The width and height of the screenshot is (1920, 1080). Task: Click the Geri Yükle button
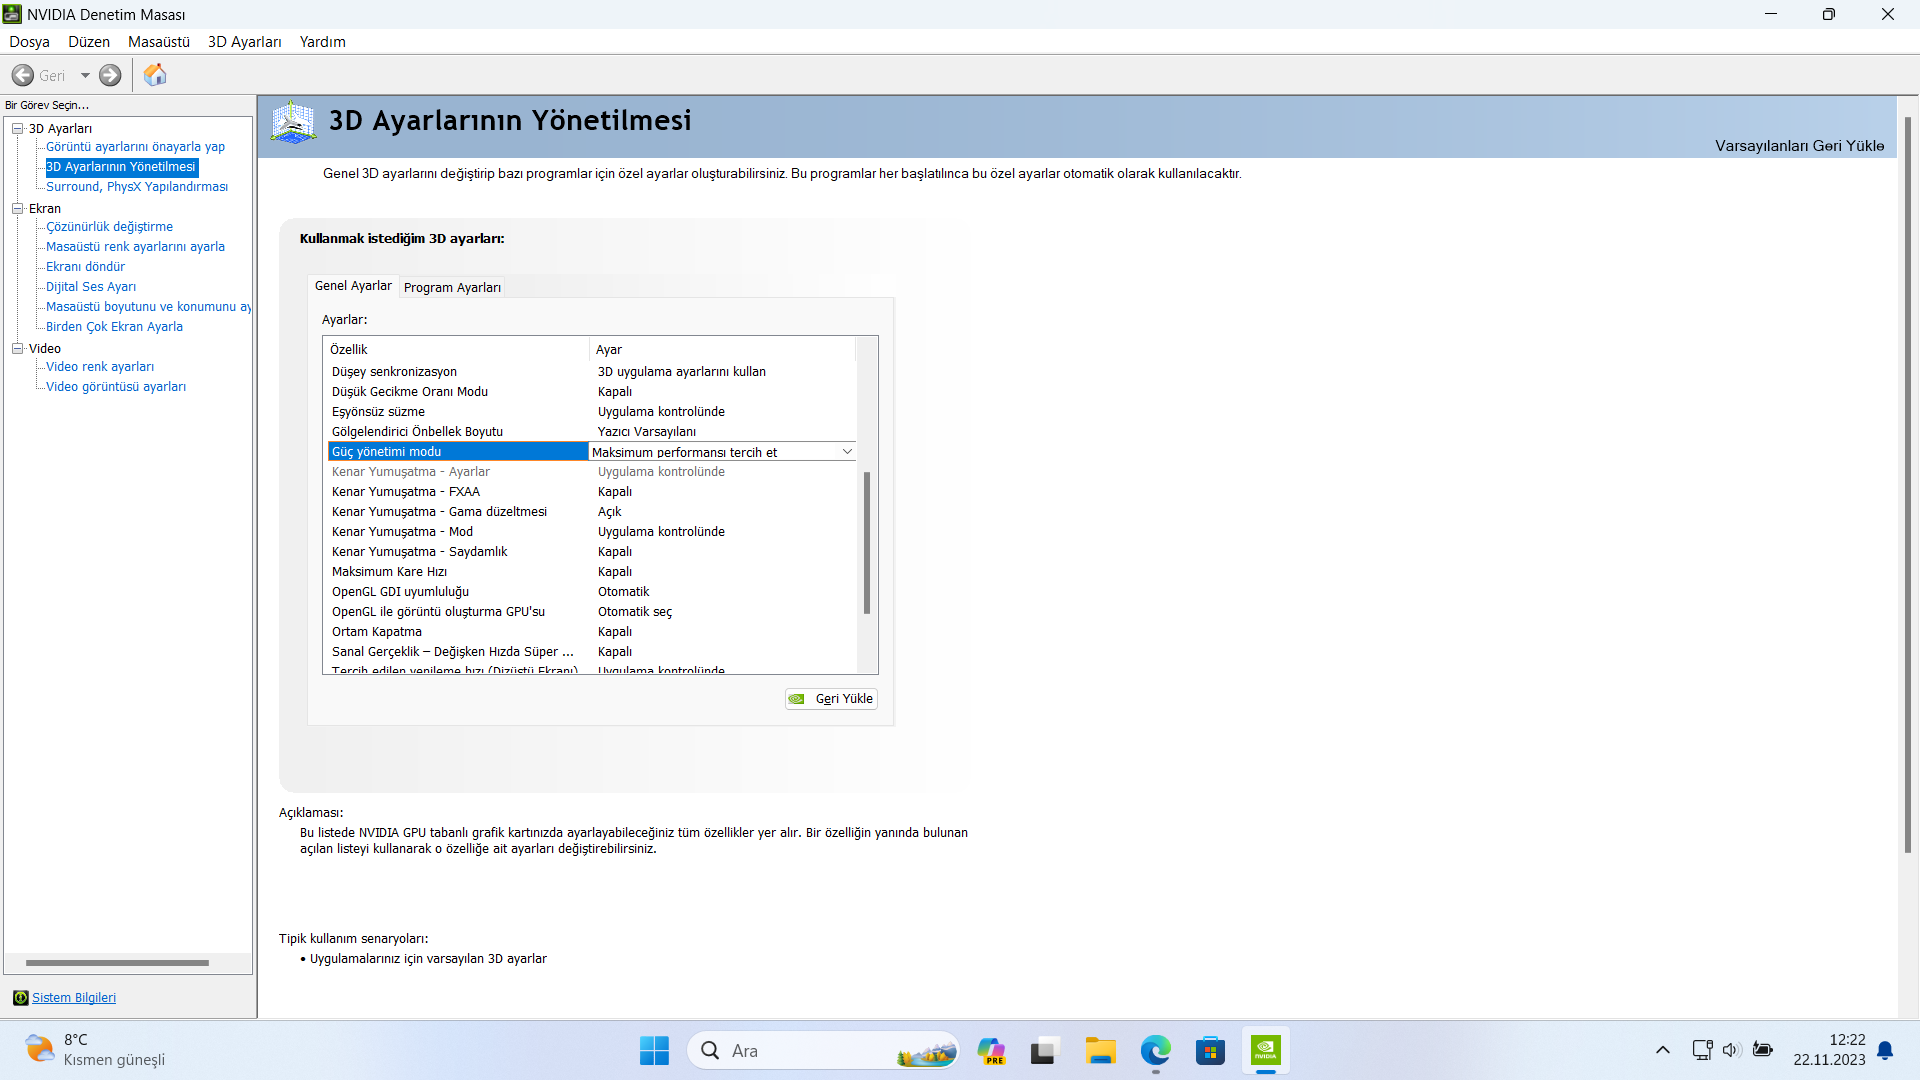click(832, 699)
